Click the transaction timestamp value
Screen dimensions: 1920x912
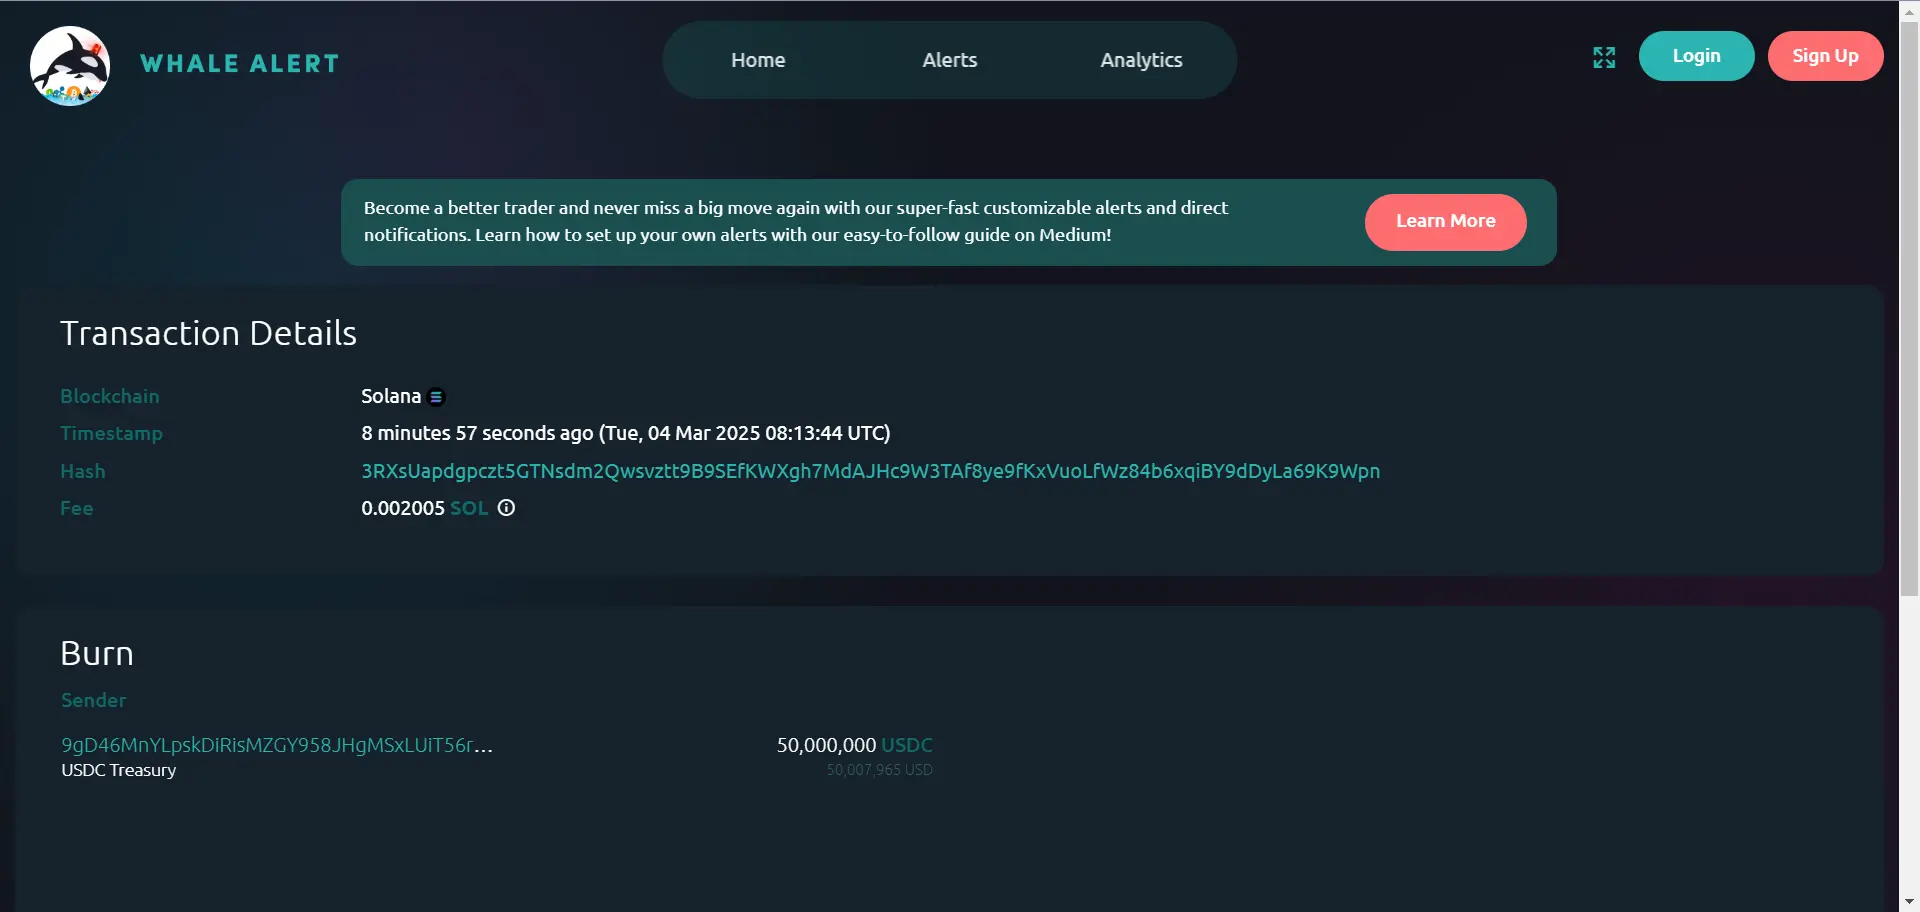click(625, 433)
